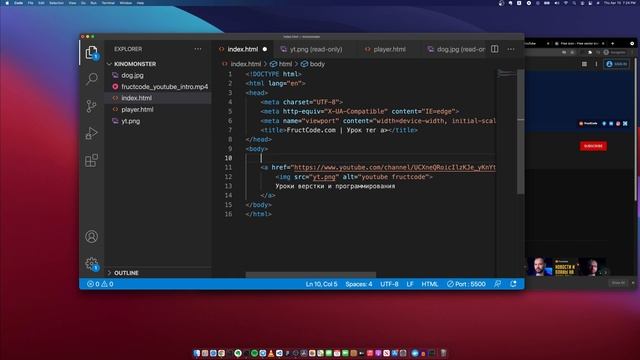Screen dimensions: 640x360
Task: Open the Explorer view in activity bar
Action: click(91, 53)
